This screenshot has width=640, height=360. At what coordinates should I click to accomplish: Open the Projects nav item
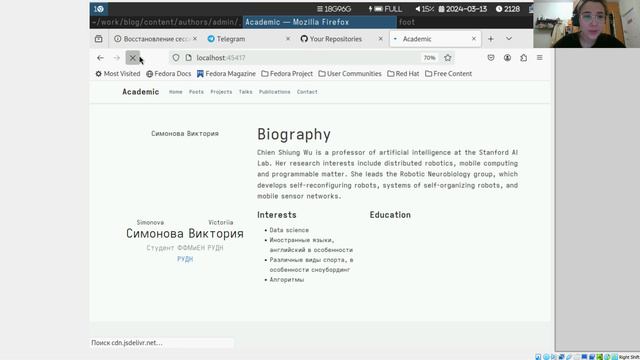click(221, 92)
